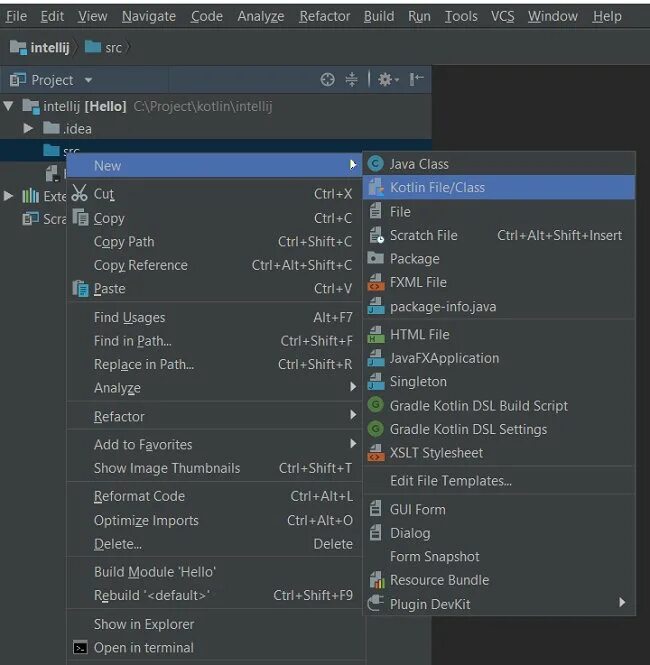The image size is (650, 665).
Task: Select Edit File Templates...
Action: click(499, 481)
